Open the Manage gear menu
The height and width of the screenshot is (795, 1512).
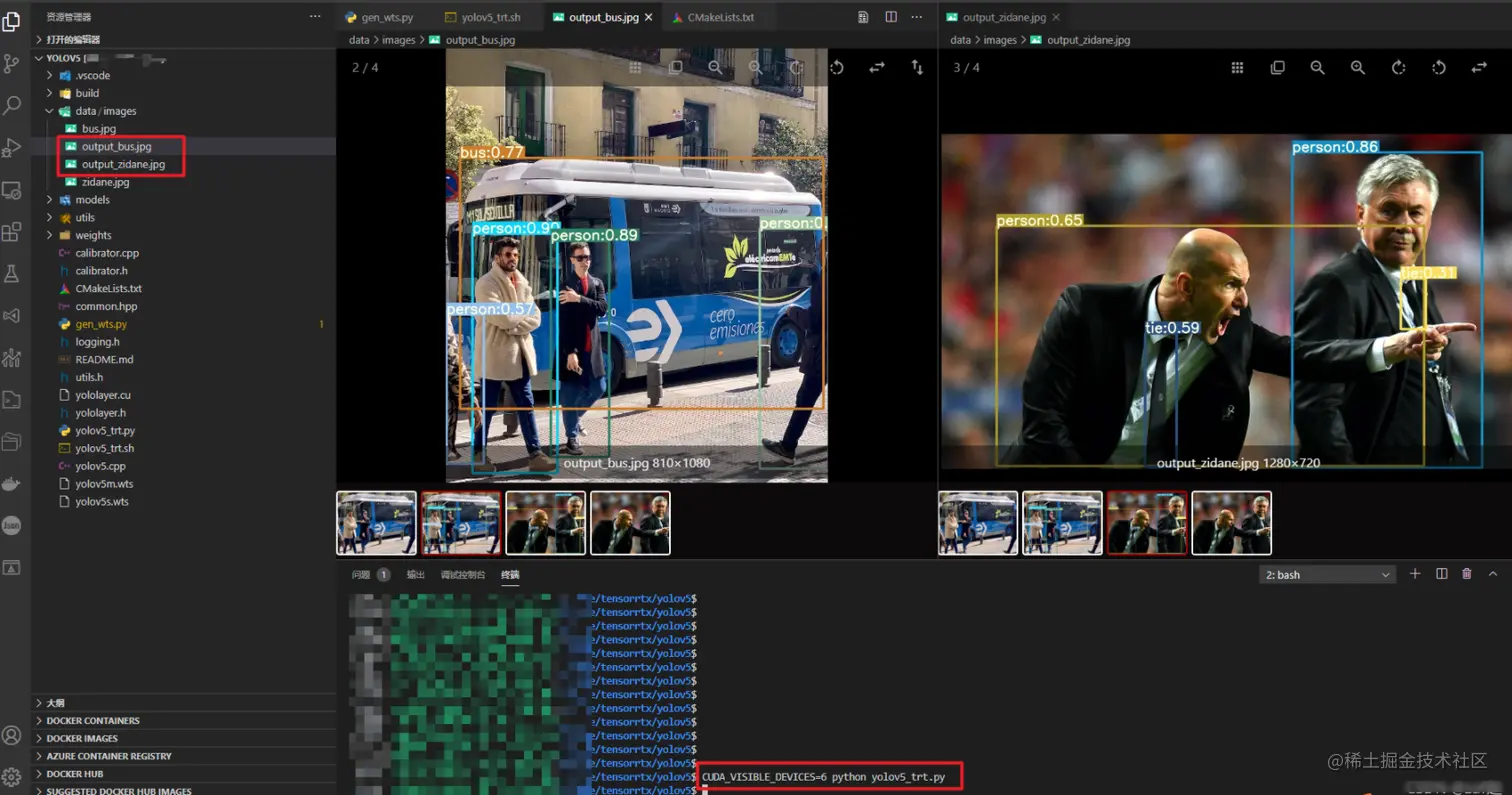12,777
